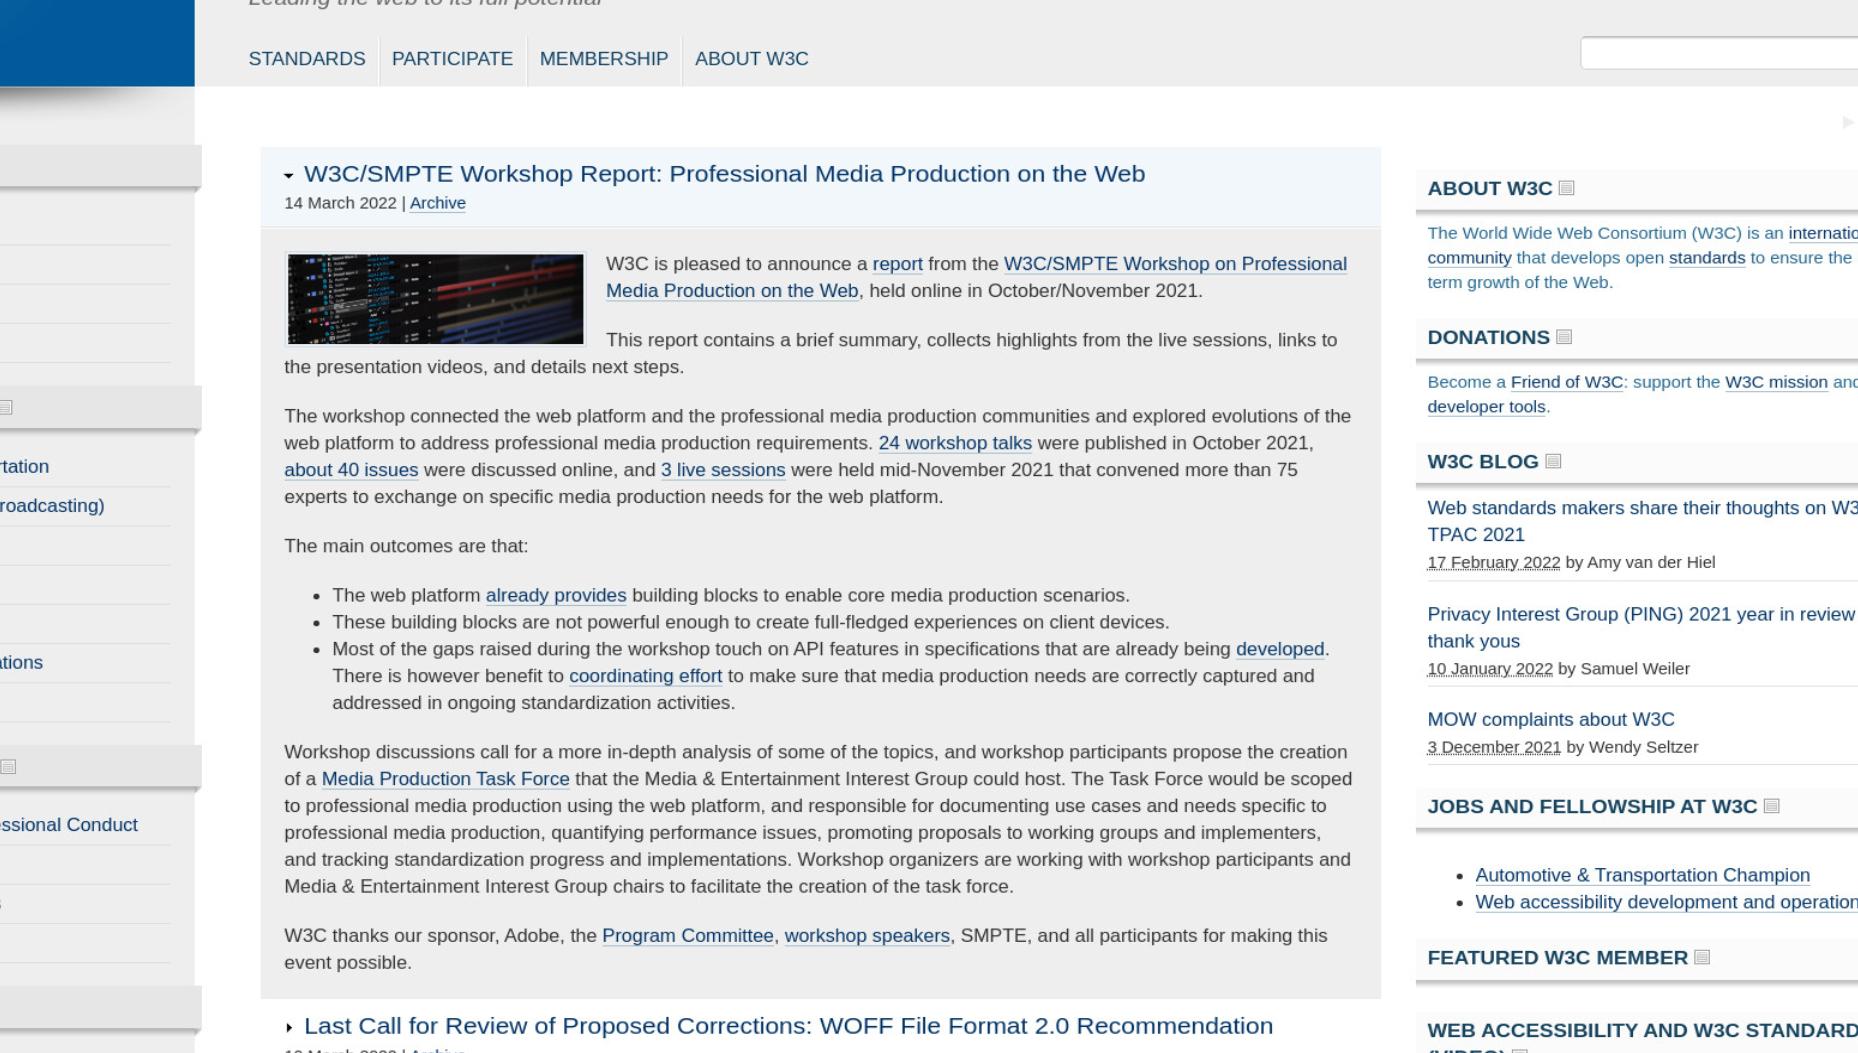The width and height of the screenshot is (1858, 1053).
Task: Open W3C/SMPTE Workshop Report headline link
Action: 724,174
